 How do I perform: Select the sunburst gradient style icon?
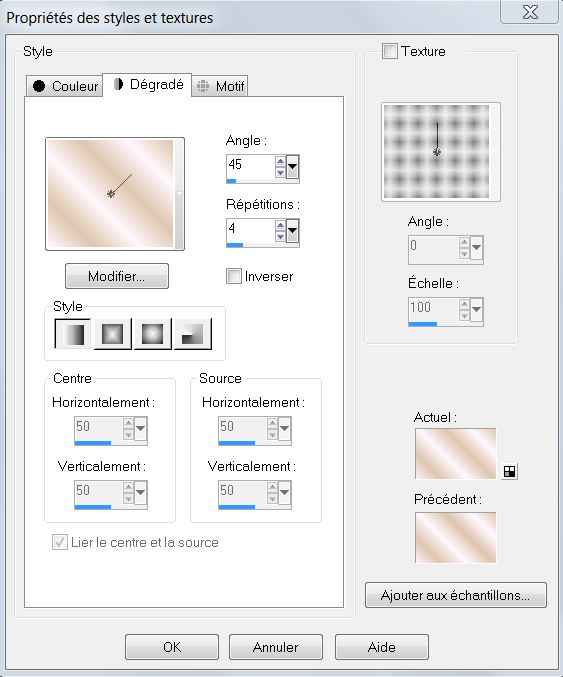[x=152, y=334]
